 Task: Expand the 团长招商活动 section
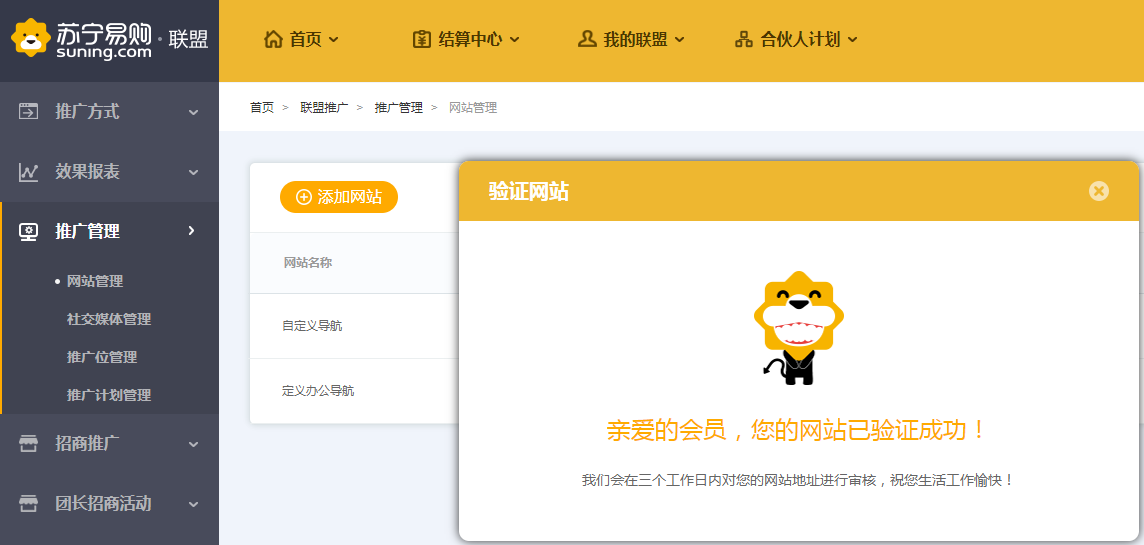click(193, 504)
